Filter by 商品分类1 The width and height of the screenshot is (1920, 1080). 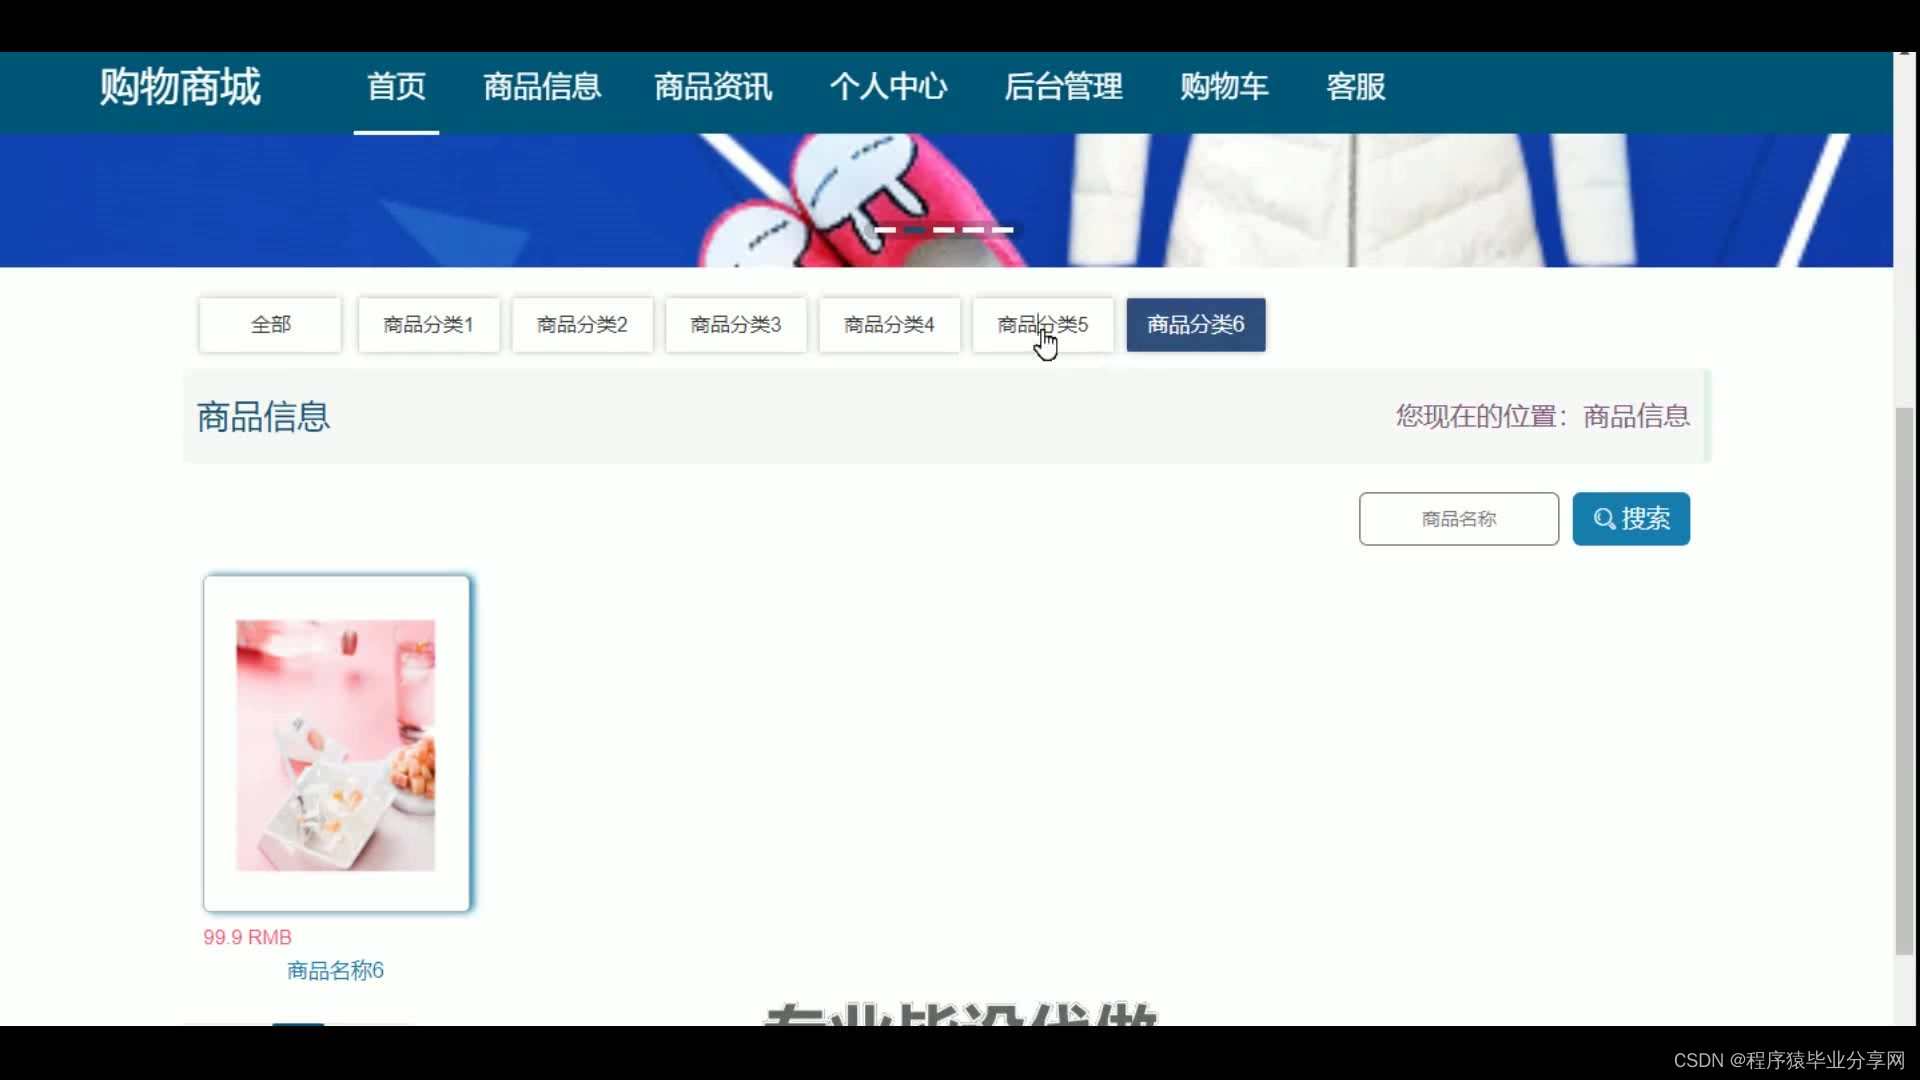tap(428, 325)
